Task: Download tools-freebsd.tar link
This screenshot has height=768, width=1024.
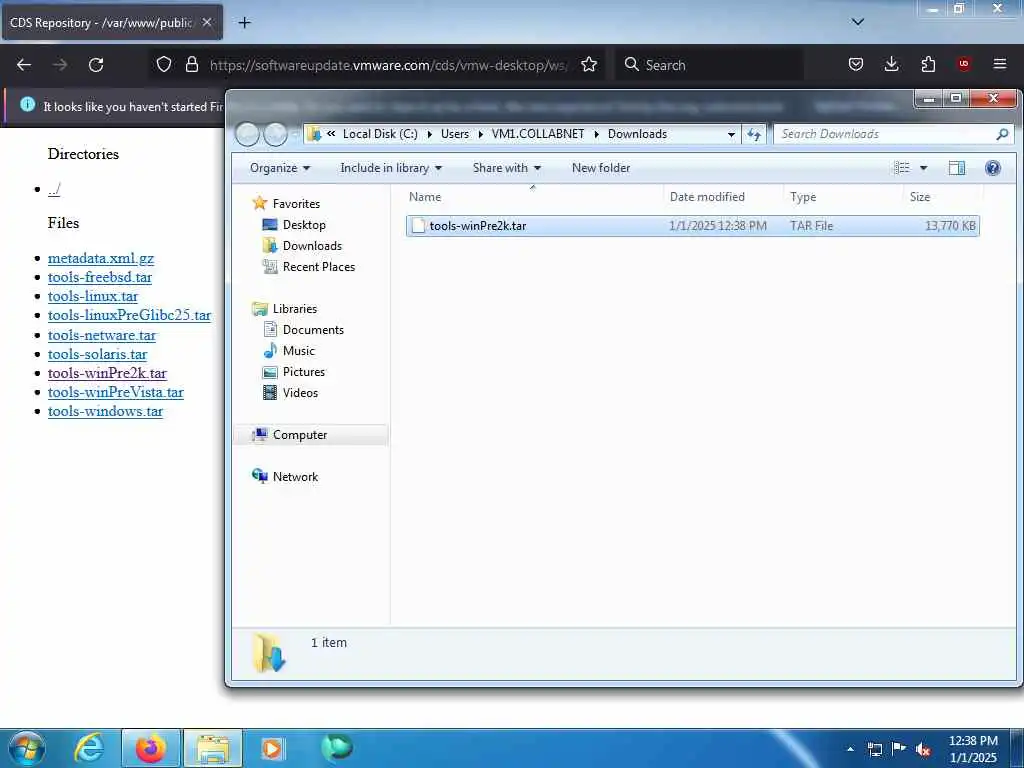Action: (x=100, y=277)
